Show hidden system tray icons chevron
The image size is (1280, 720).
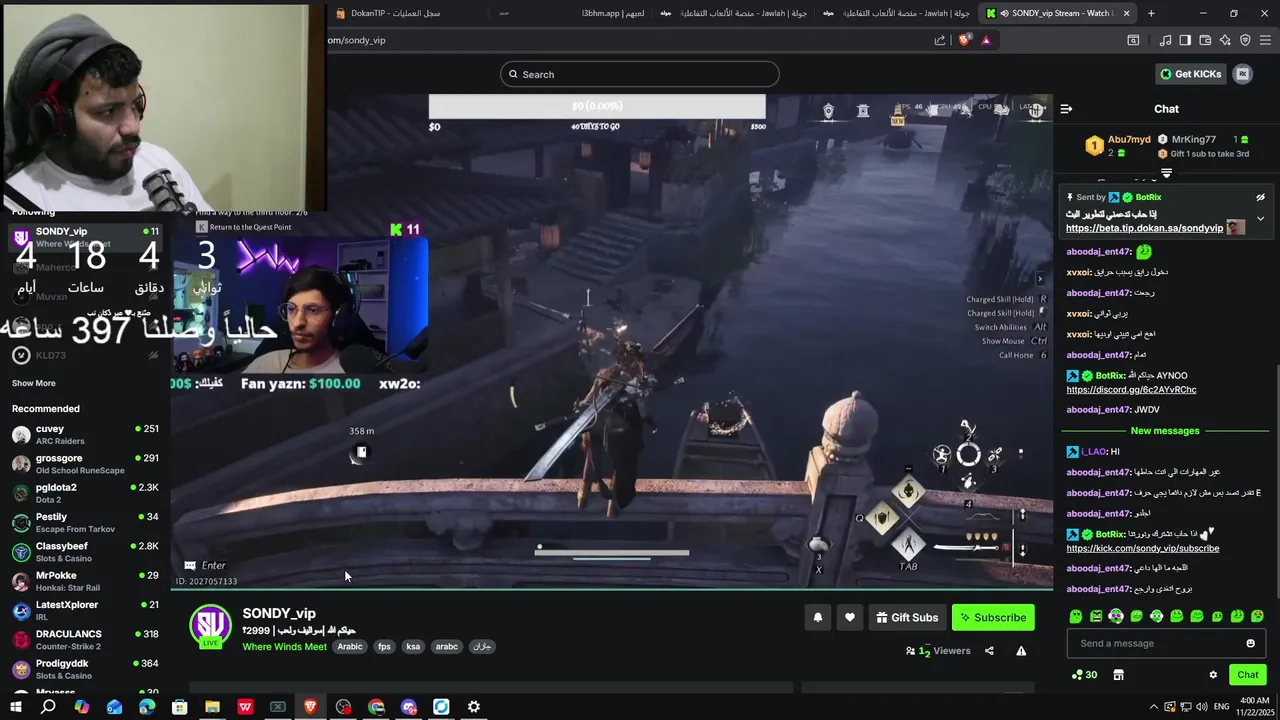1153,706
